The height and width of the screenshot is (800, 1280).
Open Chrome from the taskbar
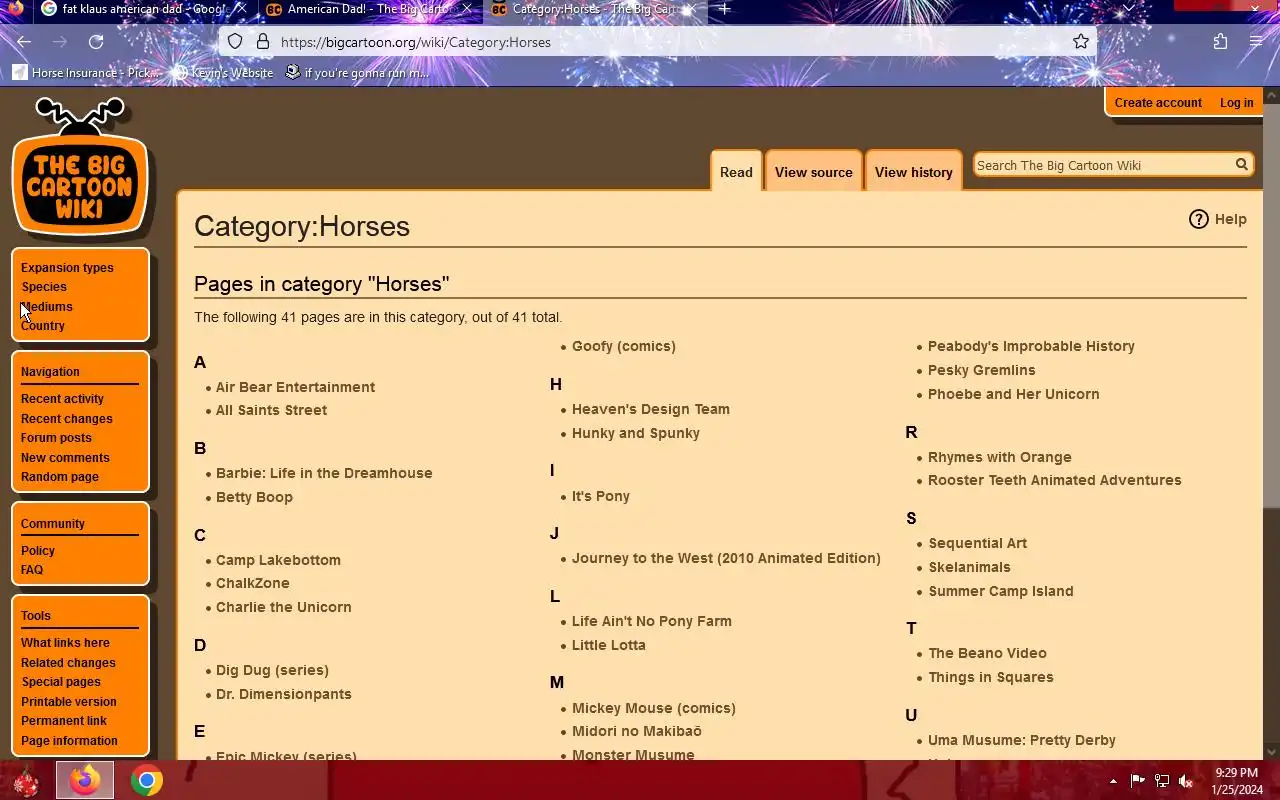146,780
